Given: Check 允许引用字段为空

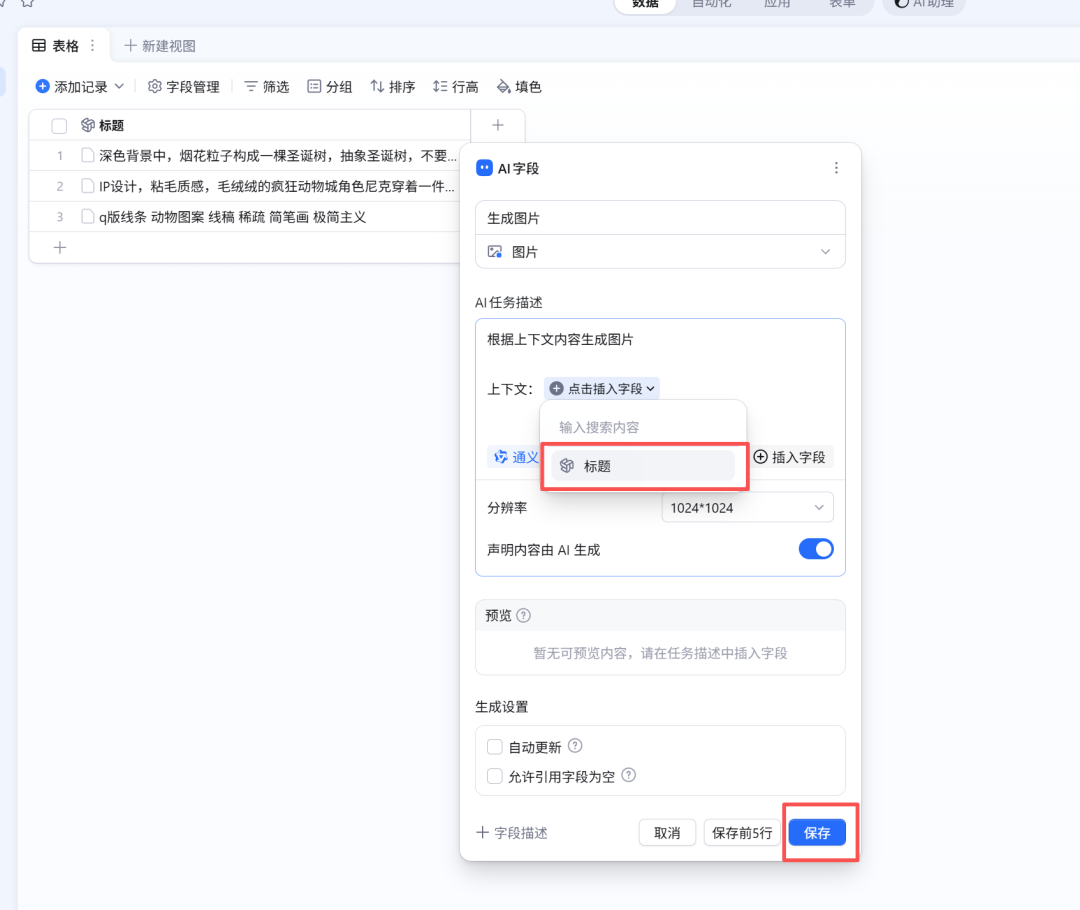Looking at the screenshot, I should [495, 776].
